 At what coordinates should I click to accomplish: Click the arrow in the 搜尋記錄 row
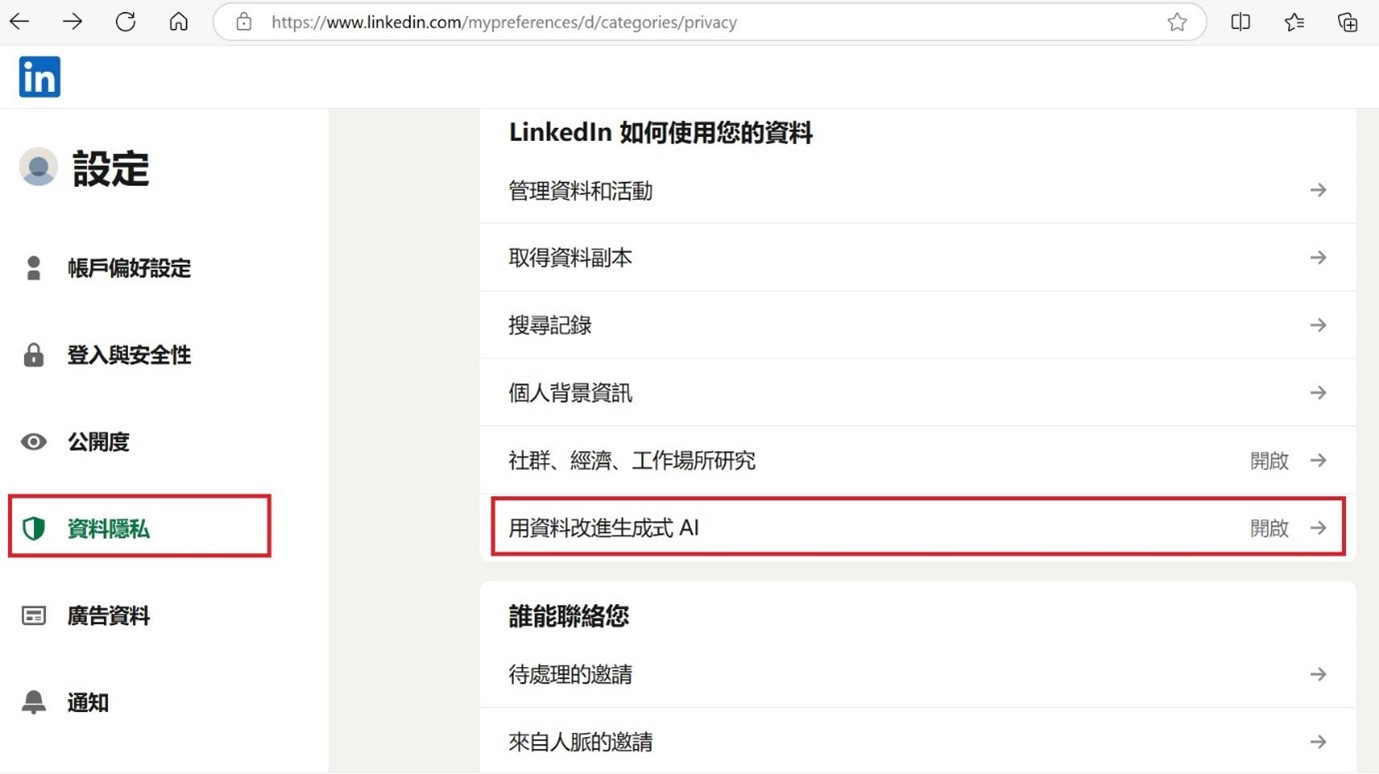pyautogui.click(x=1318, y=325)
